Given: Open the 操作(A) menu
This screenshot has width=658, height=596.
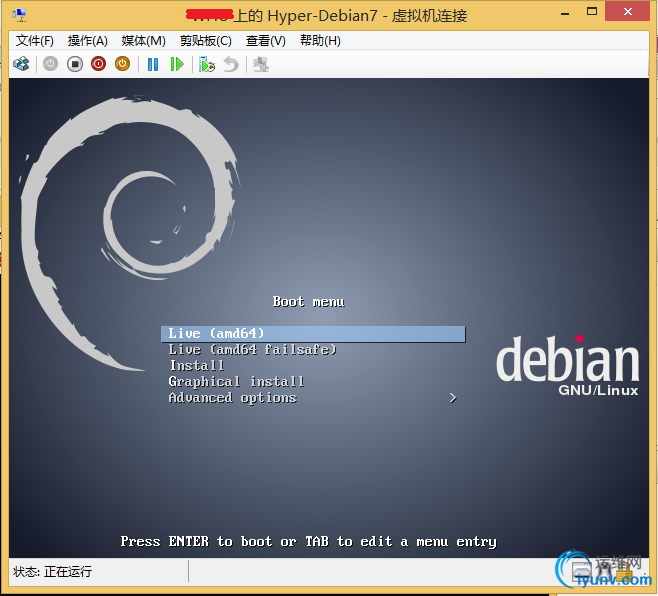Looking at the screenshot, I should [x=87, y=41].
